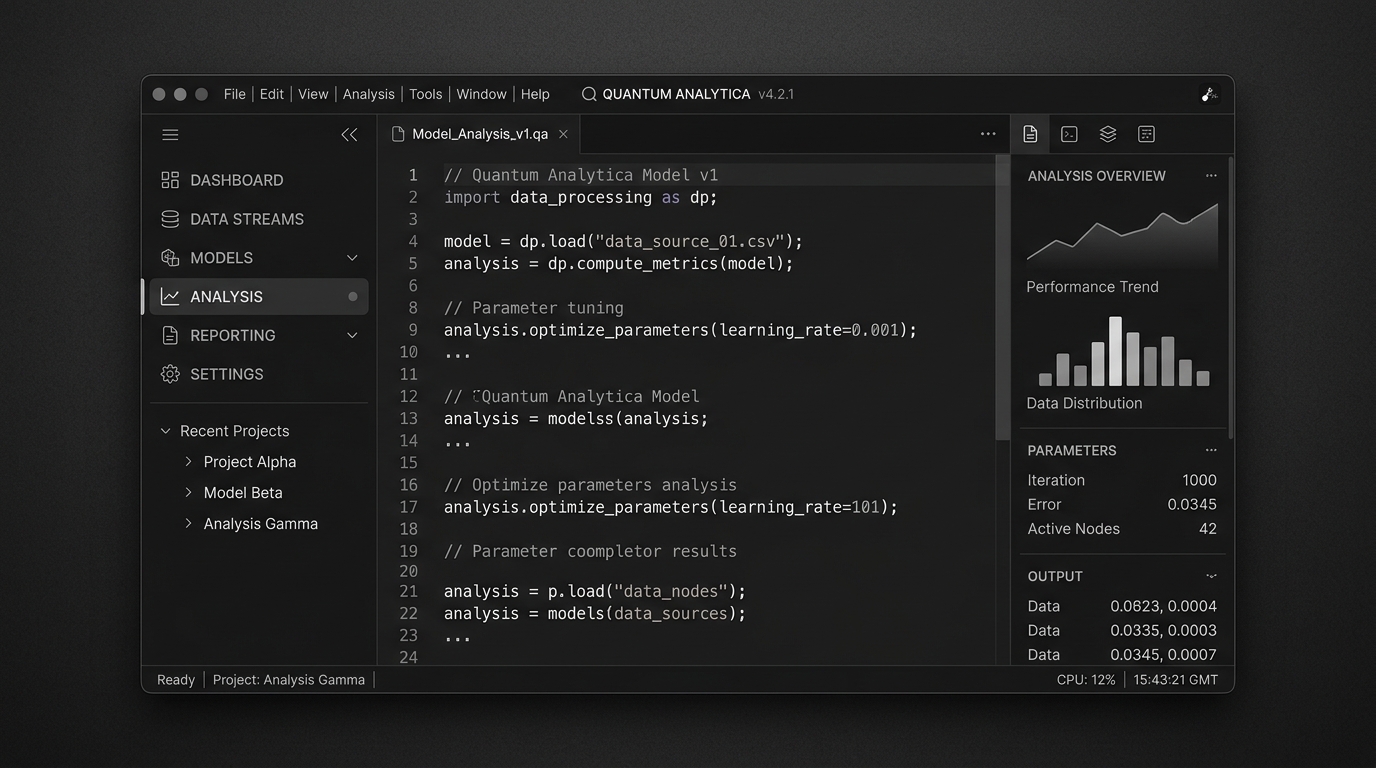1376x768 pixels.
Task: Click Iteration value 1000
Action: 1199,480
